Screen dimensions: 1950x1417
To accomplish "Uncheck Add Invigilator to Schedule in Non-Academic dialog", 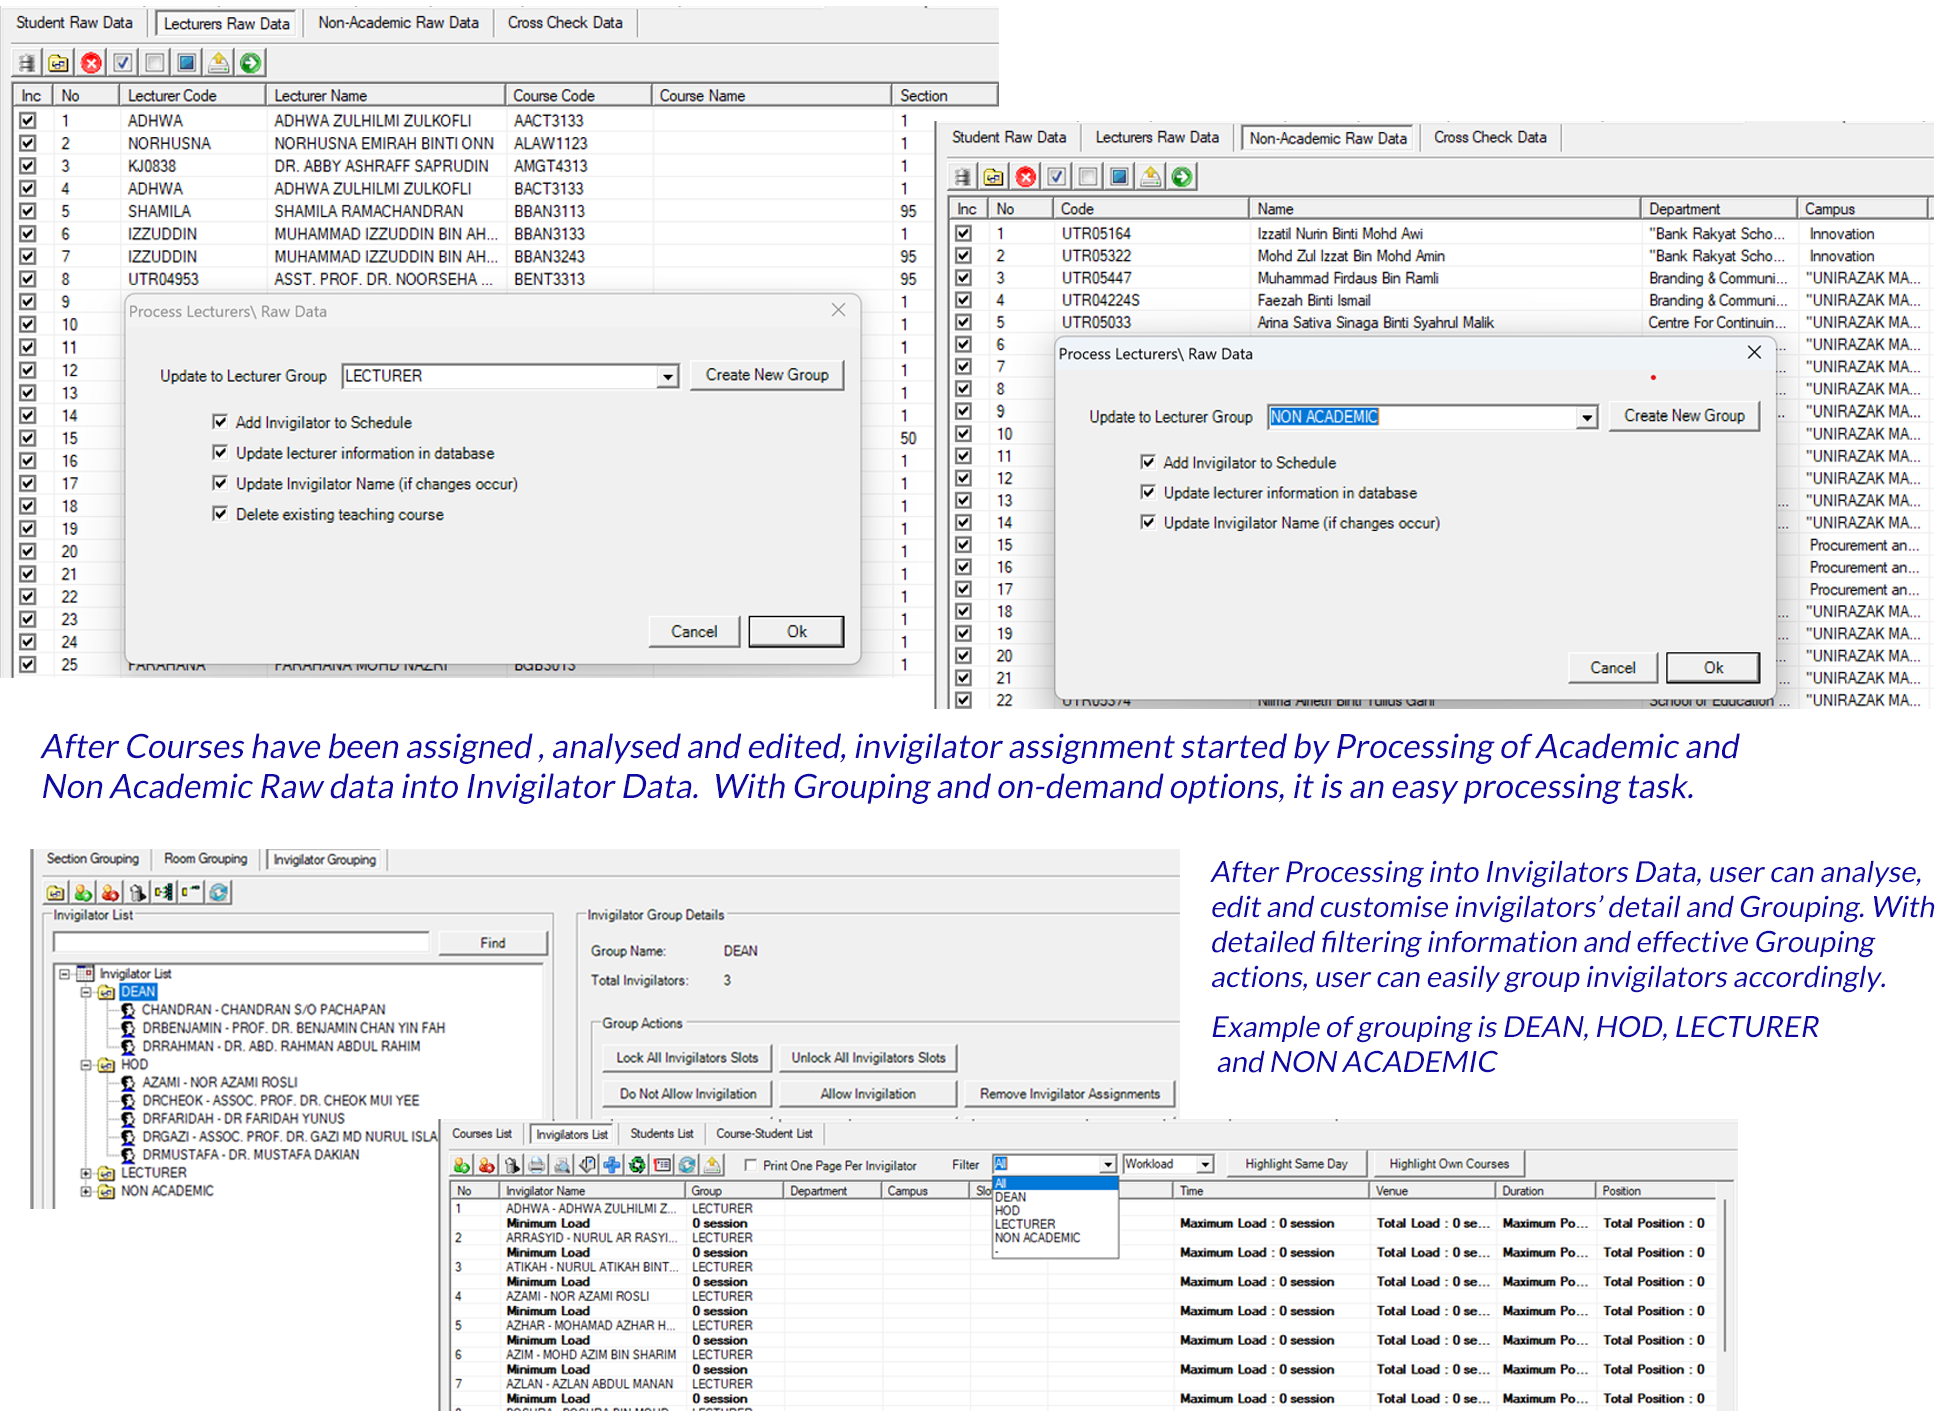I will (1148, 462).
